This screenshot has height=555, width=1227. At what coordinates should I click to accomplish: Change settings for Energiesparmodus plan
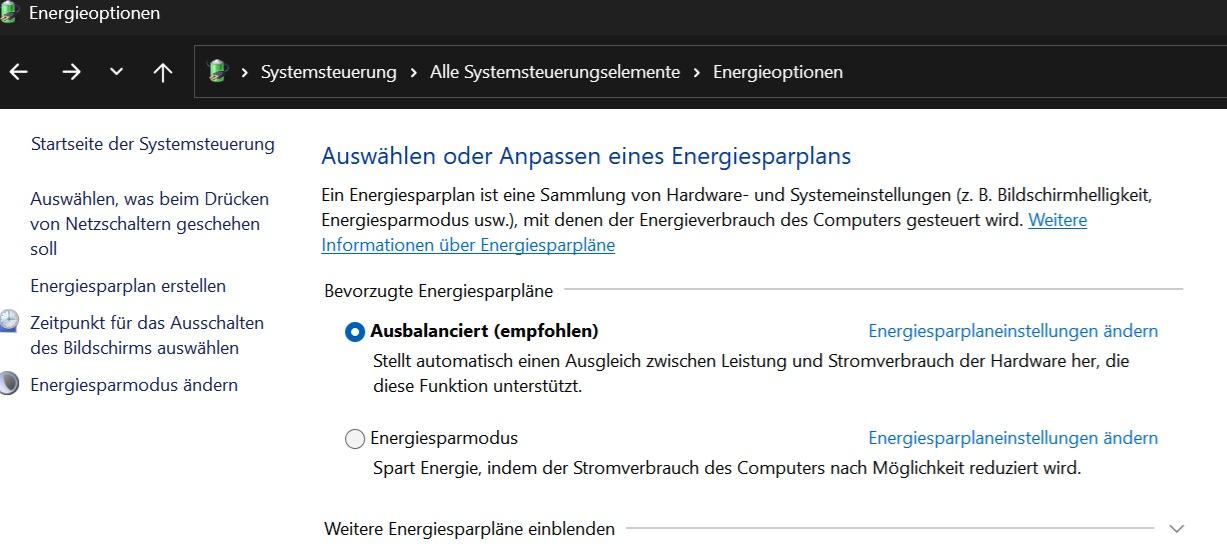[x=1012, y=438]
